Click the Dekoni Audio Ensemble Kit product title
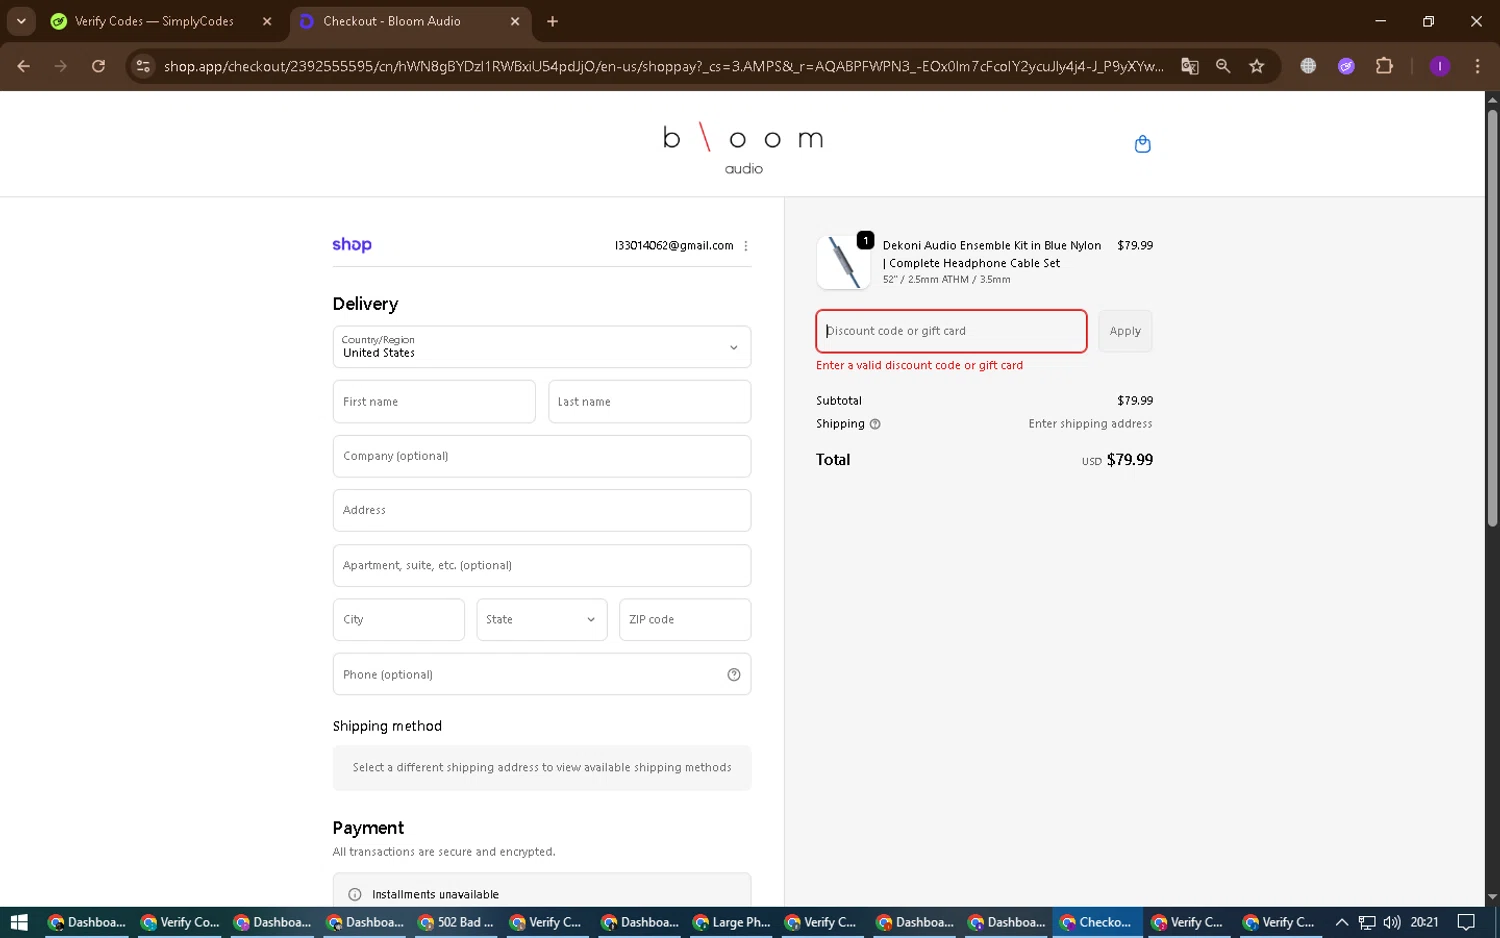The image size is (1500, 938). 992,254
